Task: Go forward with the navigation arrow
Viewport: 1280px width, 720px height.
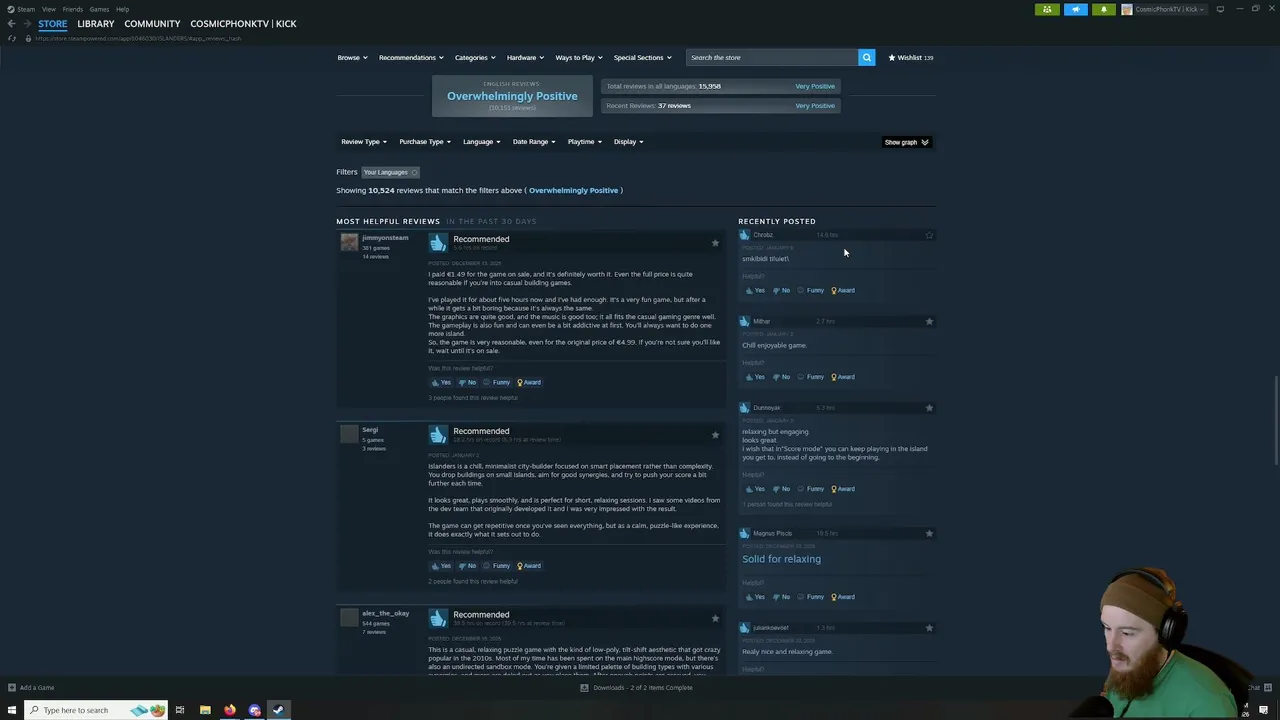Action: pos(27,24)
